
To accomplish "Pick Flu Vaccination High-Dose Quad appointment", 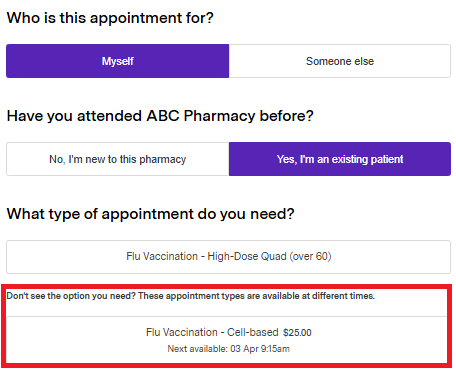I will click(x=228, y=257).
